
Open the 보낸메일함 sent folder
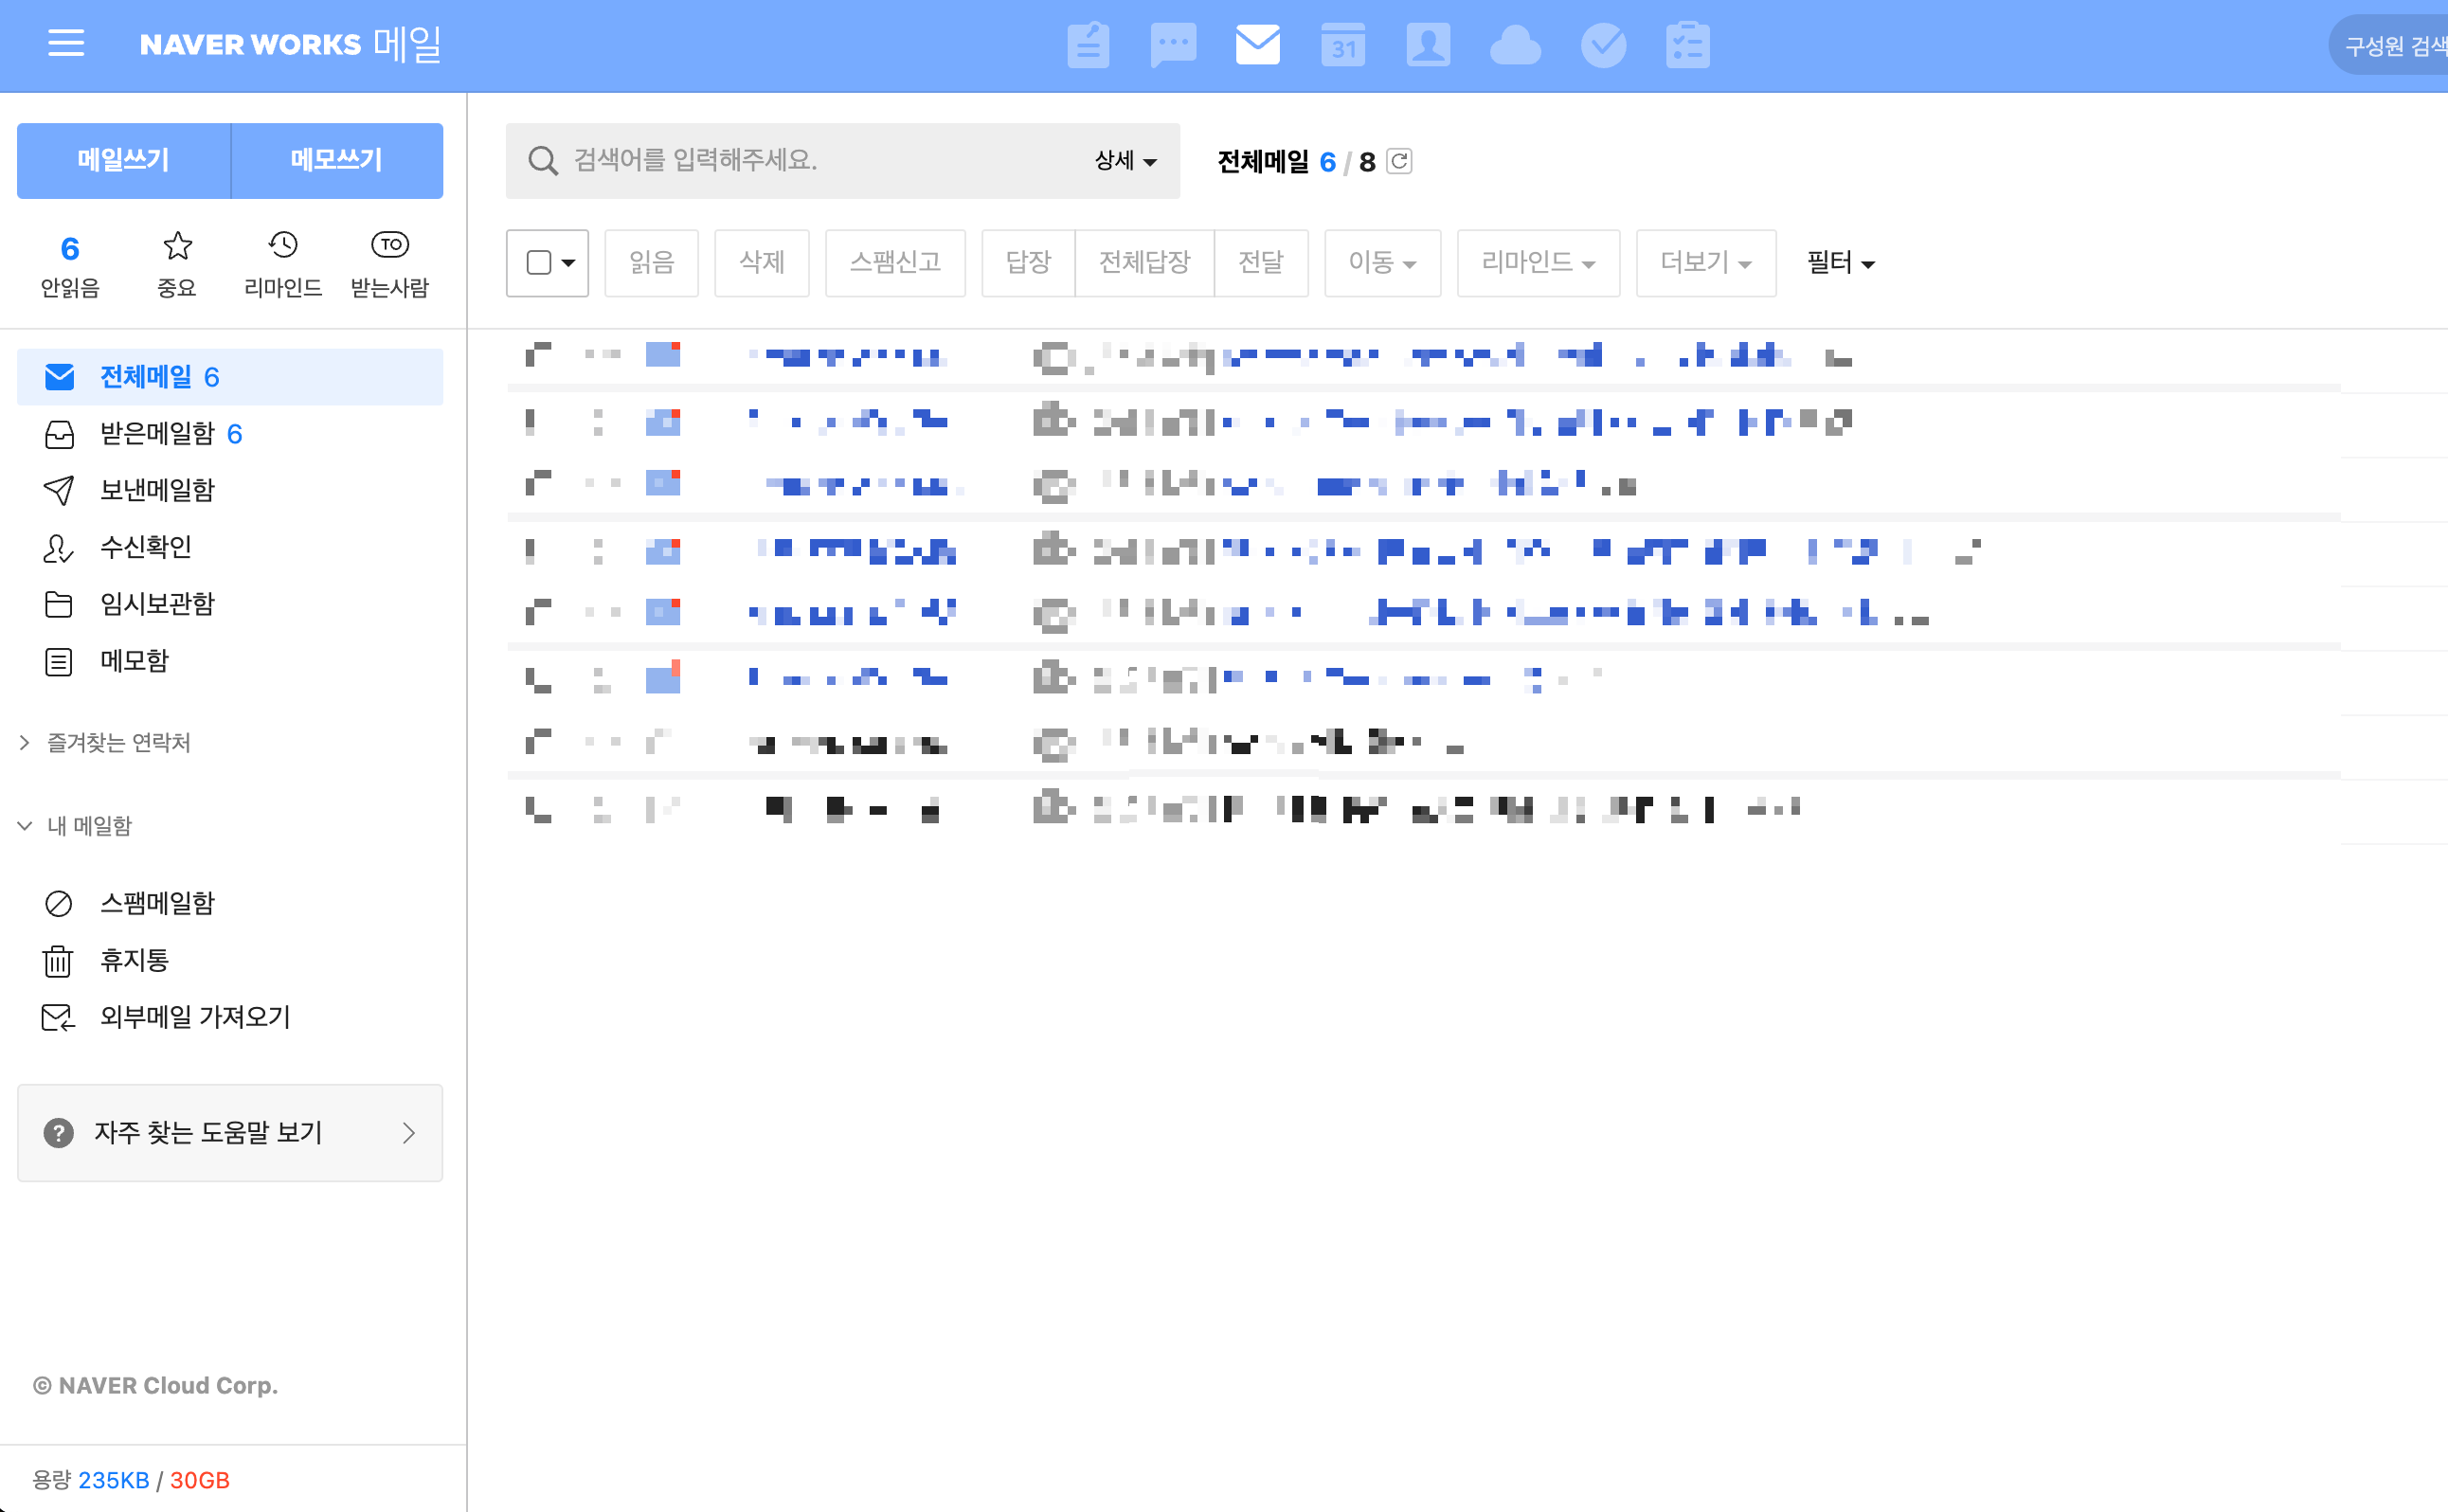(157, 490)
